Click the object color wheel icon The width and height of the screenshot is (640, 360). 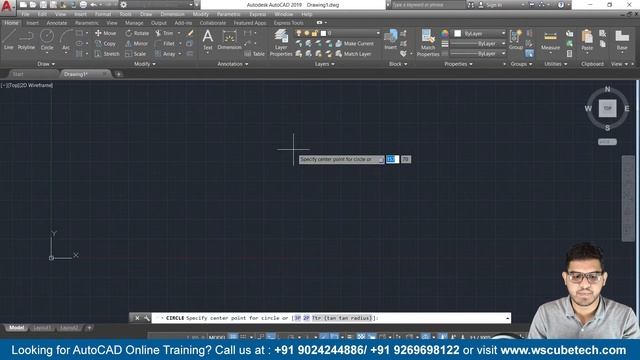pyautogui.click(x=444, y=33)
